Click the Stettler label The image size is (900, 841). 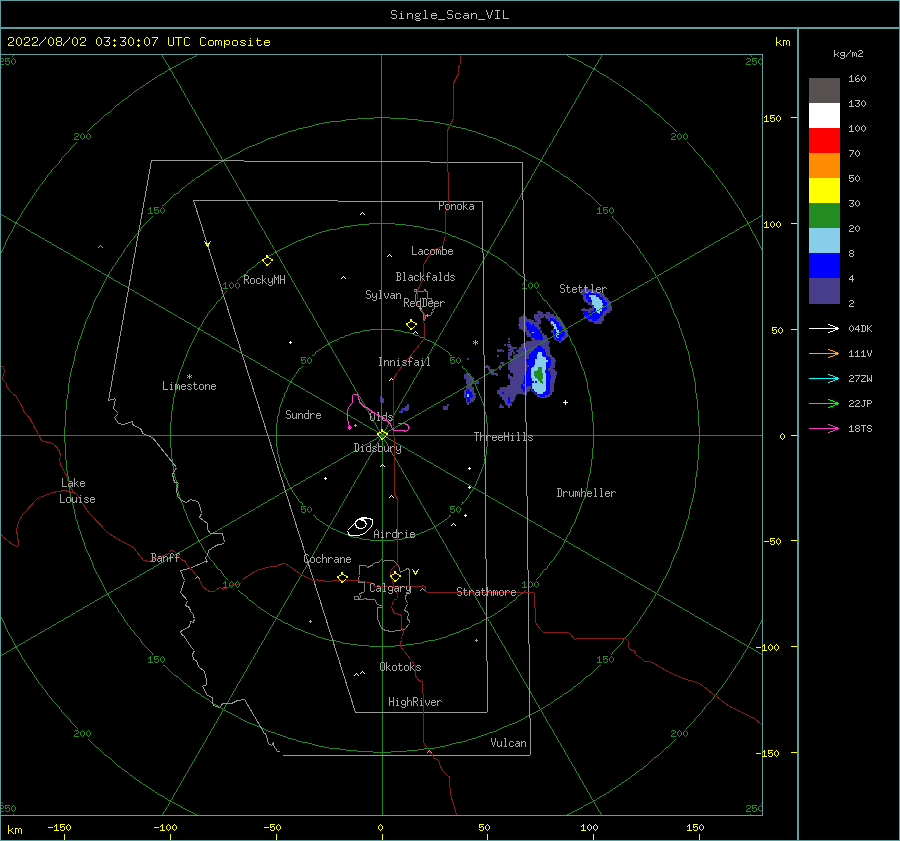(x=583, y=289)
